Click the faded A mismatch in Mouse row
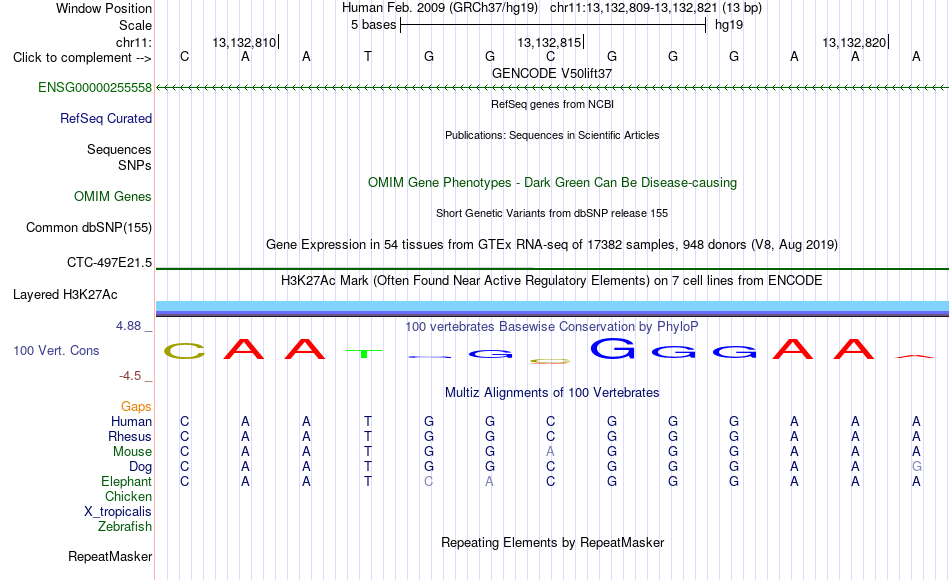The height and width of the screenshot is (580, 950). (x=550, y=452)
